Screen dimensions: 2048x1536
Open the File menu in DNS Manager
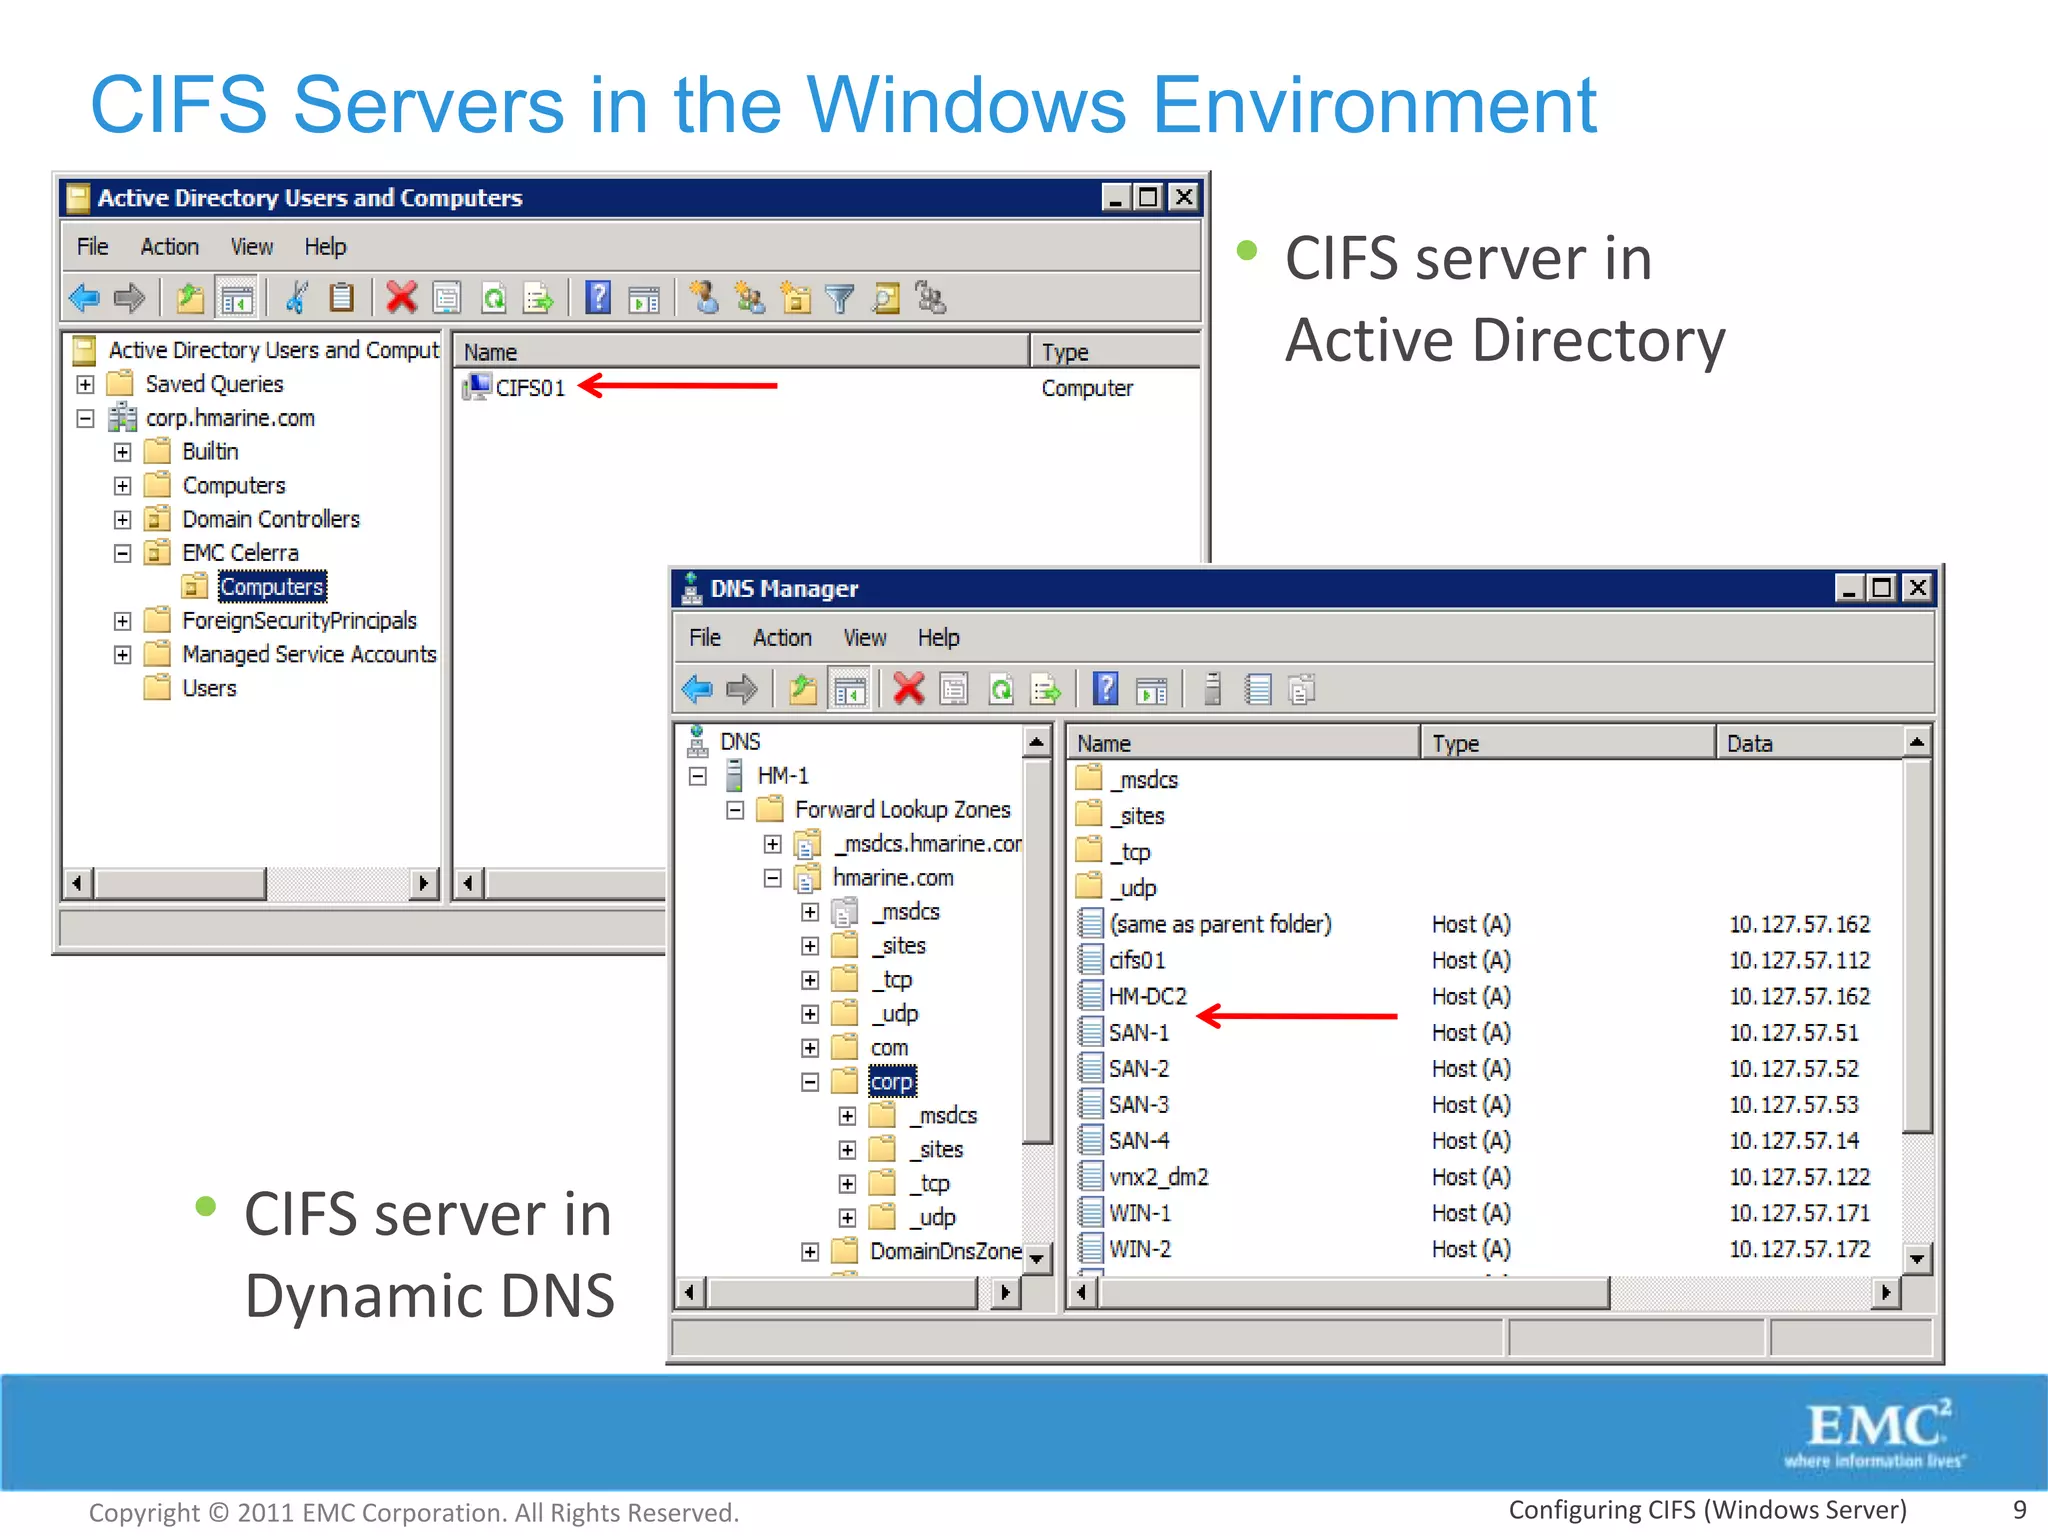705,638
